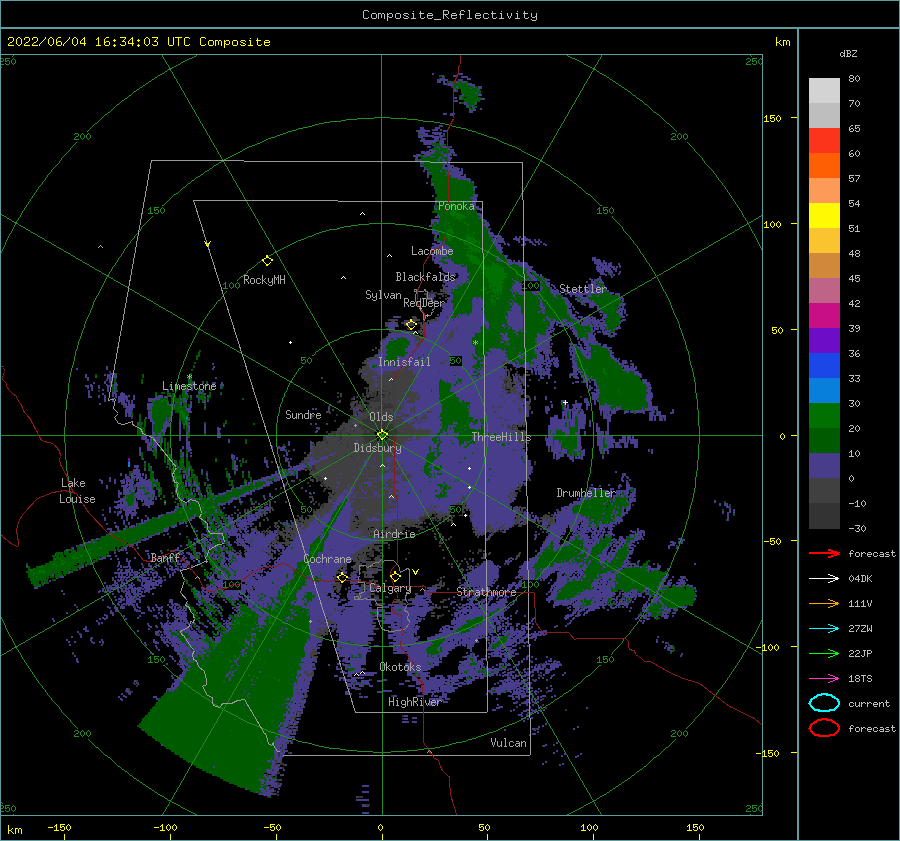Pick the deep orange swatch near 60 dBZ
Image resolution: width=900 pixels, height=841 pixels.
824,166
